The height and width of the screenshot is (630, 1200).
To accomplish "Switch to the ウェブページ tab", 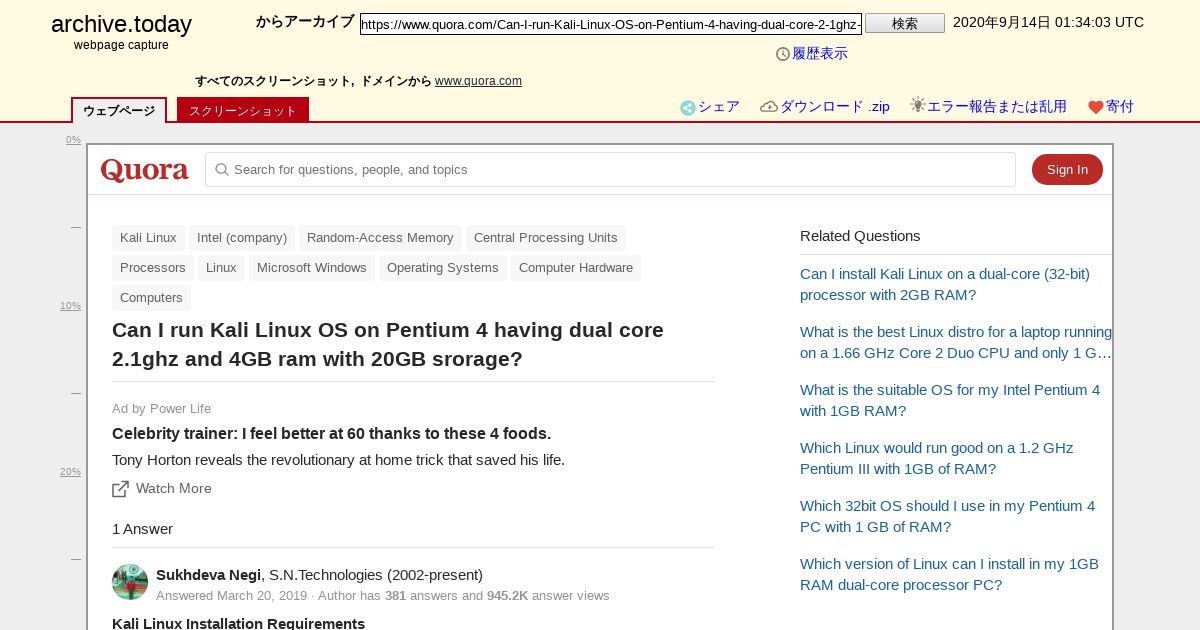I will pyautogui.click(x=119, y=110).
